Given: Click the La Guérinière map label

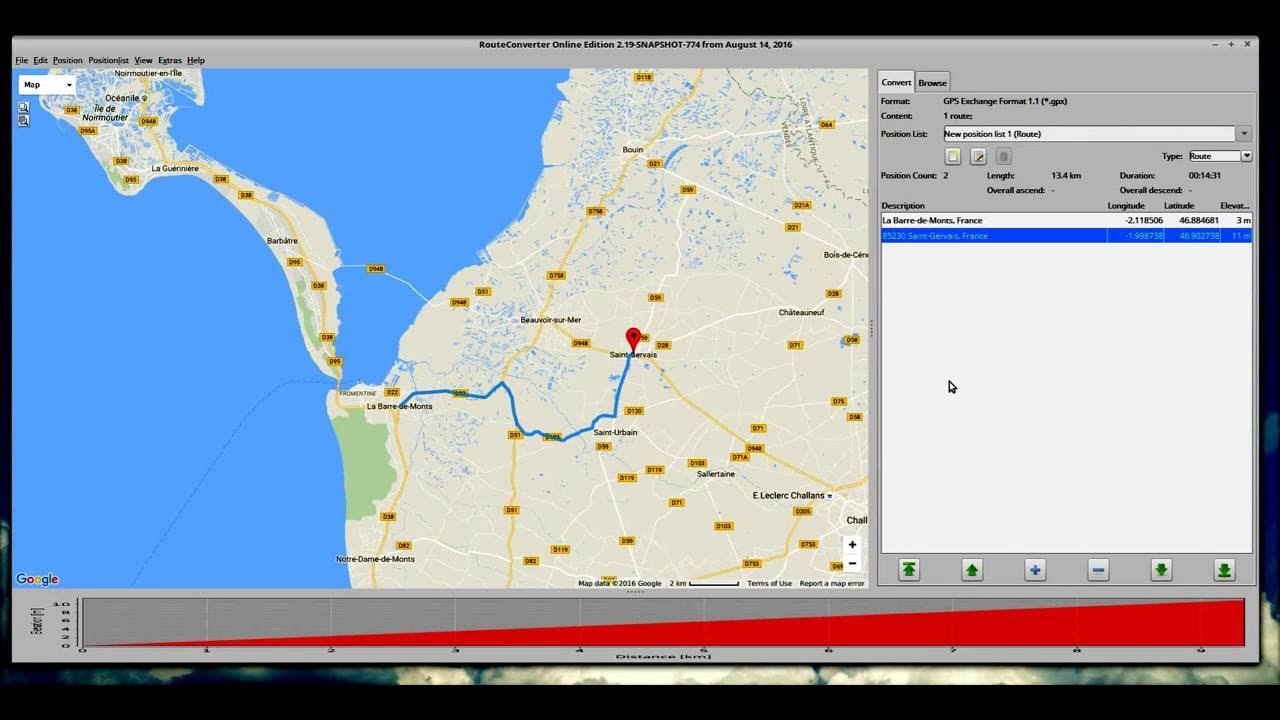Looking at the screenshot, I should [x=175, y=169].
